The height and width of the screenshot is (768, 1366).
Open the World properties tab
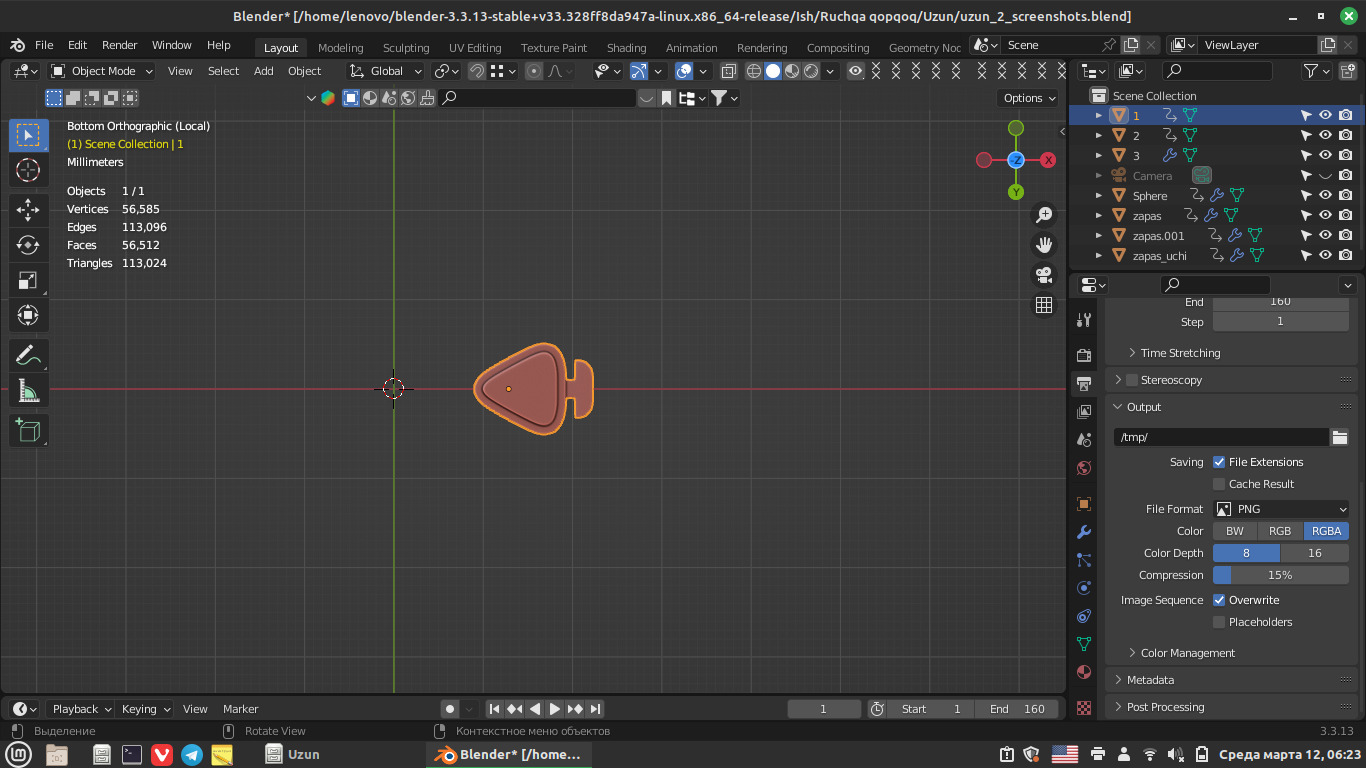pos(1084,467)
